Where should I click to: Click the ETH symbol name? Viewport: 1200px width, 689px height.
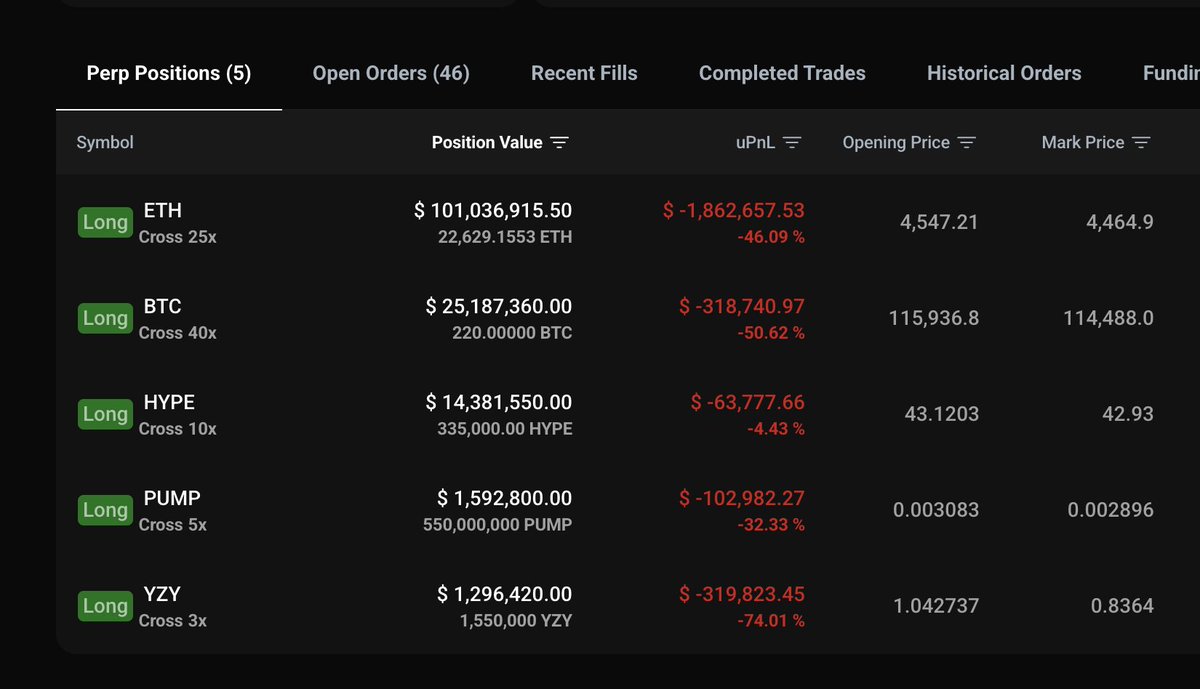163,210
